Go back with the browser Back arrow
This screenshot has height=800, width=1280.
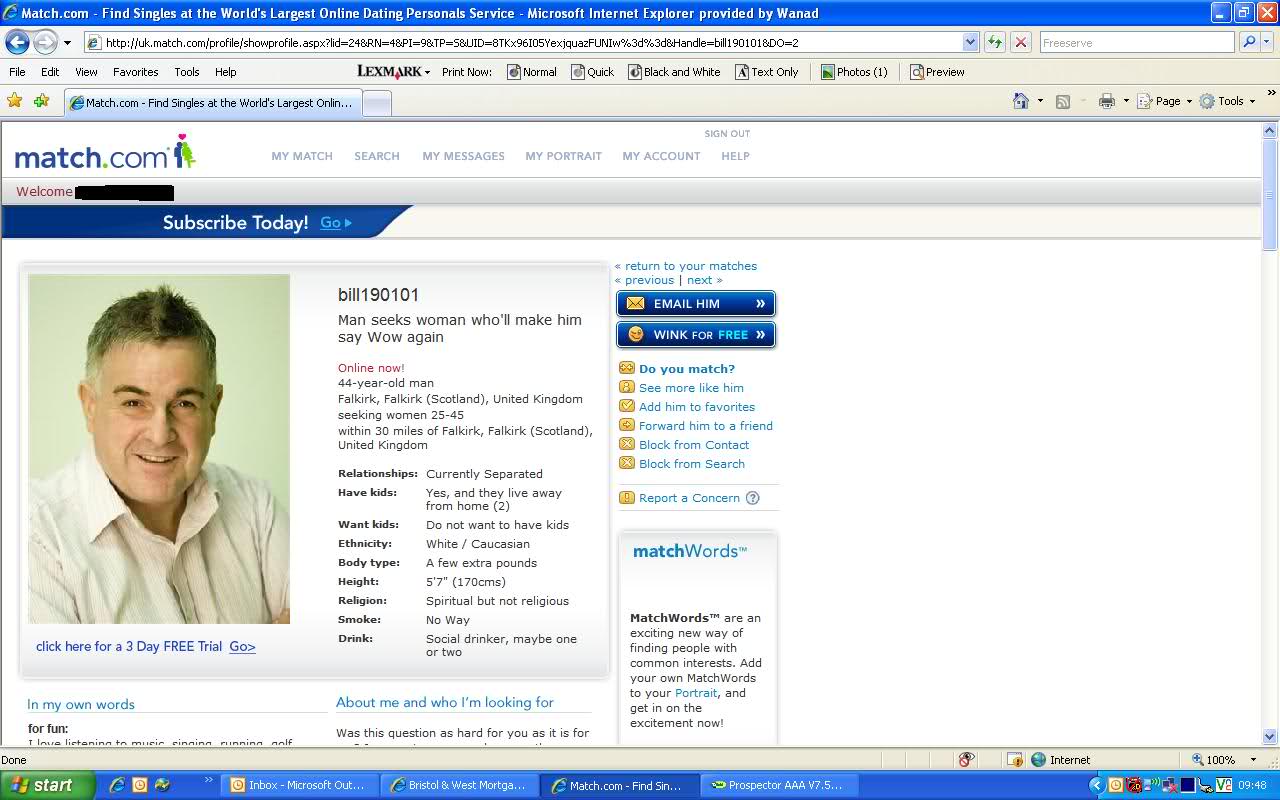click(17, 42)
